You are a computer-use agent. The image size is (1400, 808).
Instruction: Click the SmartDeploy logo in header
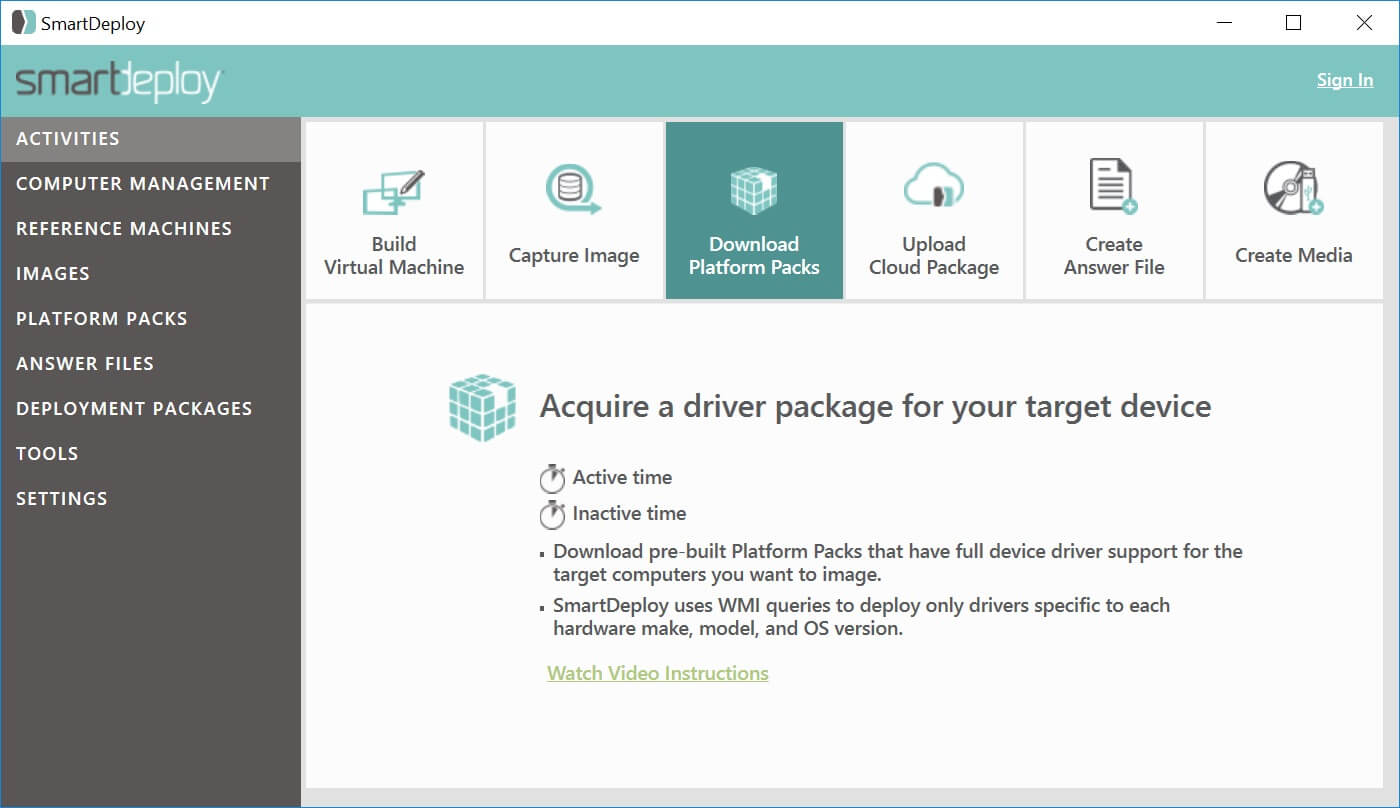click(119, 82)
